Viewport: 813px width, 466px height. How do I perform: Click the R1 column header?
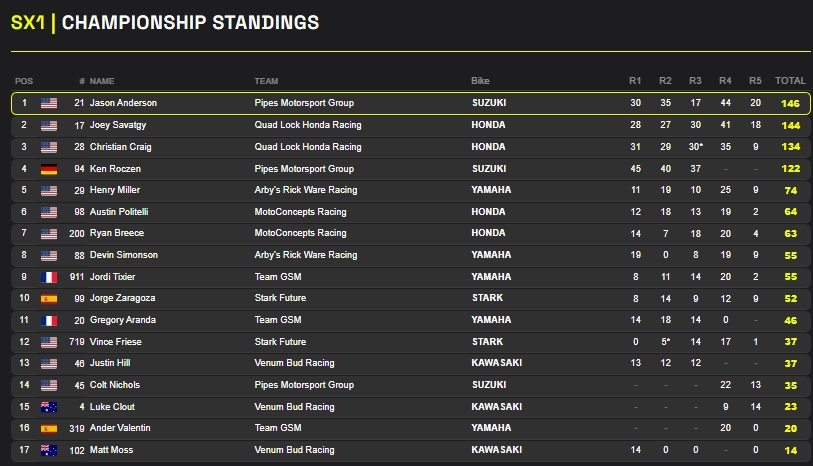[x=635, y=80]
